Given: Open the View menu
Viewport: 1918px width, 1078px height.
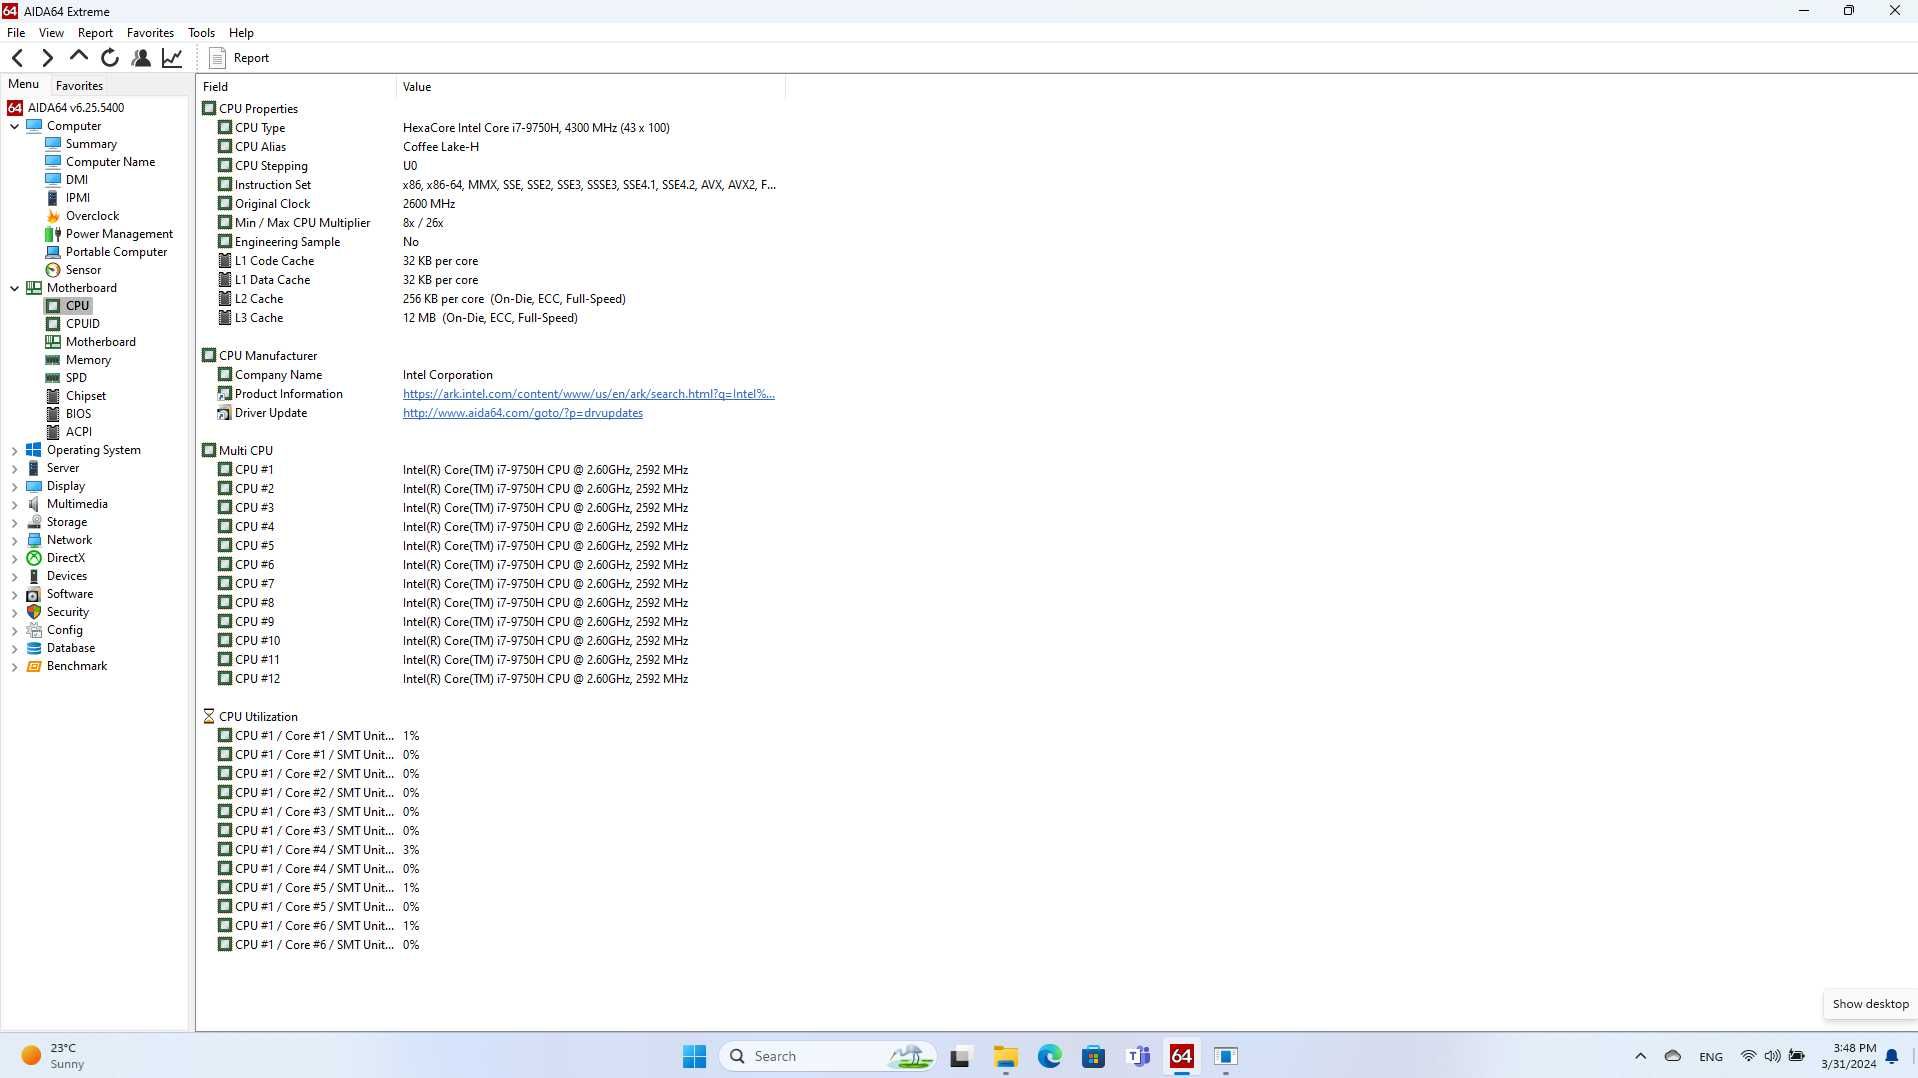Looking at the screenshot, I should click(x=51, y=33).
